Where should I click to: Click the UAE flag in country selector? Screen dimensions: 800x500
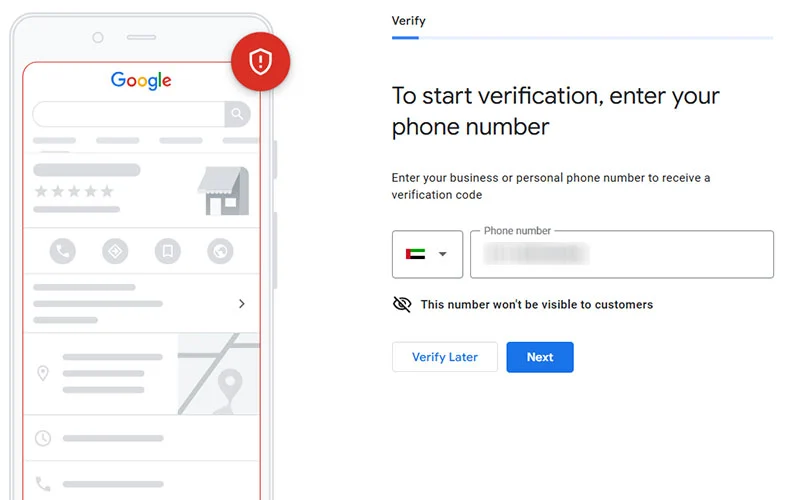[415, 254]
